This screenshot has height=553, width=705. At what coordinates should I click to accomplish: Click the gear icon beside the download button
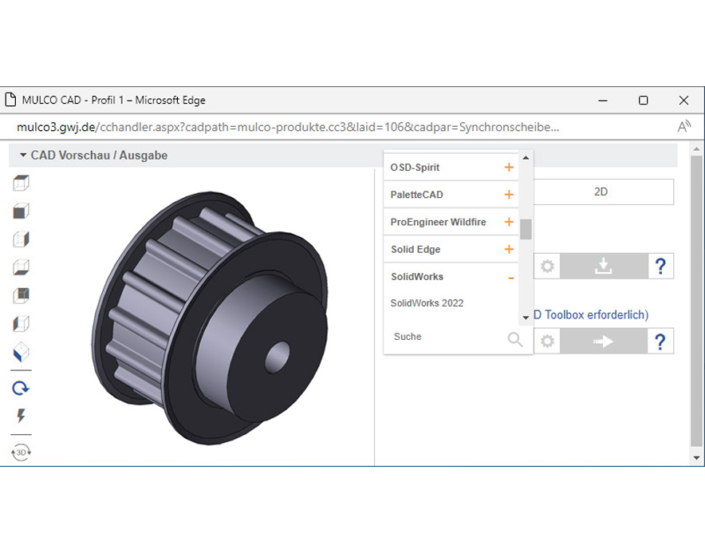[x=547, y=266]
